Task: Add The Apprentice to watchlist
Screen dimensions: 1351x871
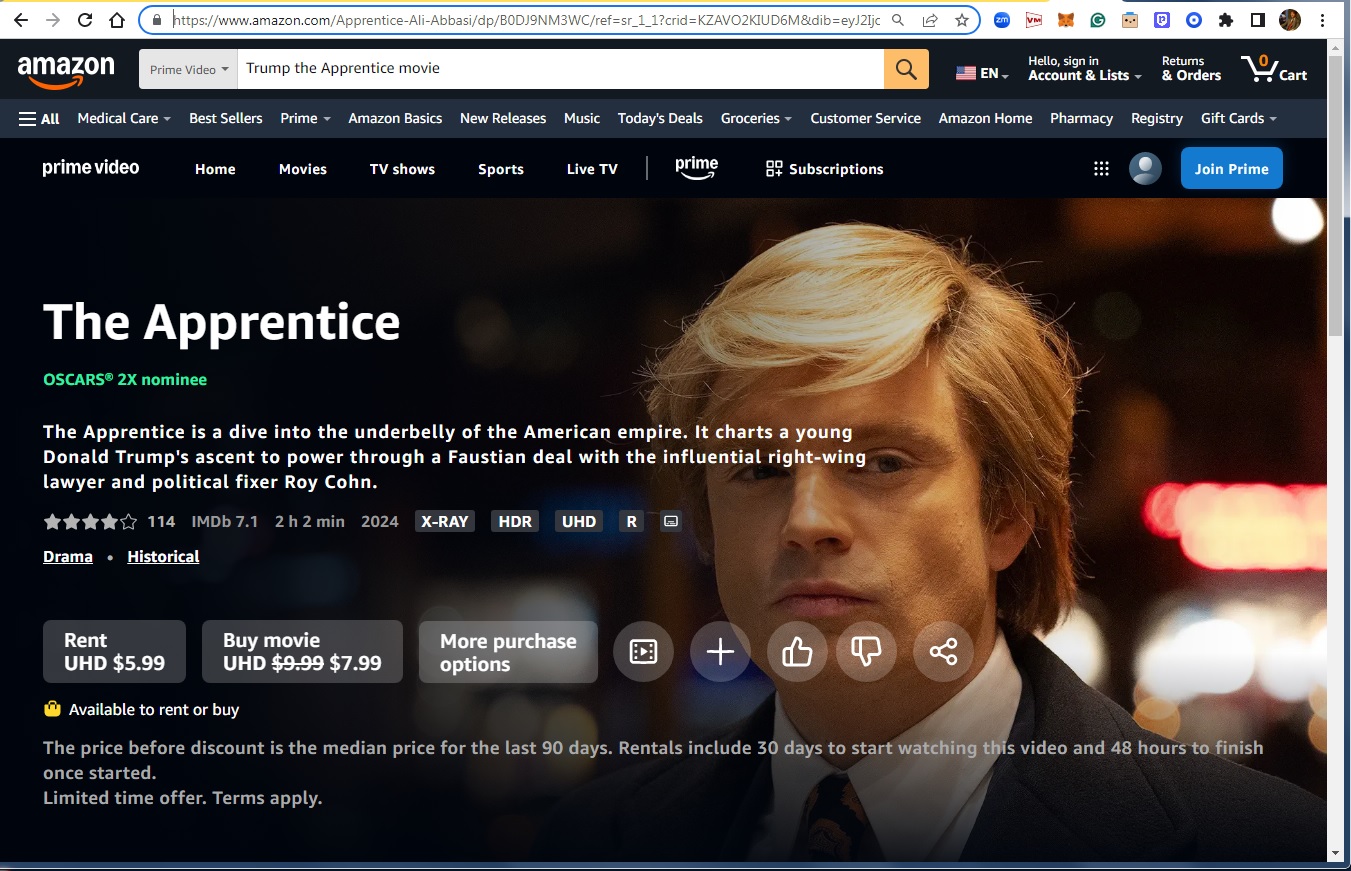Action: tap(720, 652)
